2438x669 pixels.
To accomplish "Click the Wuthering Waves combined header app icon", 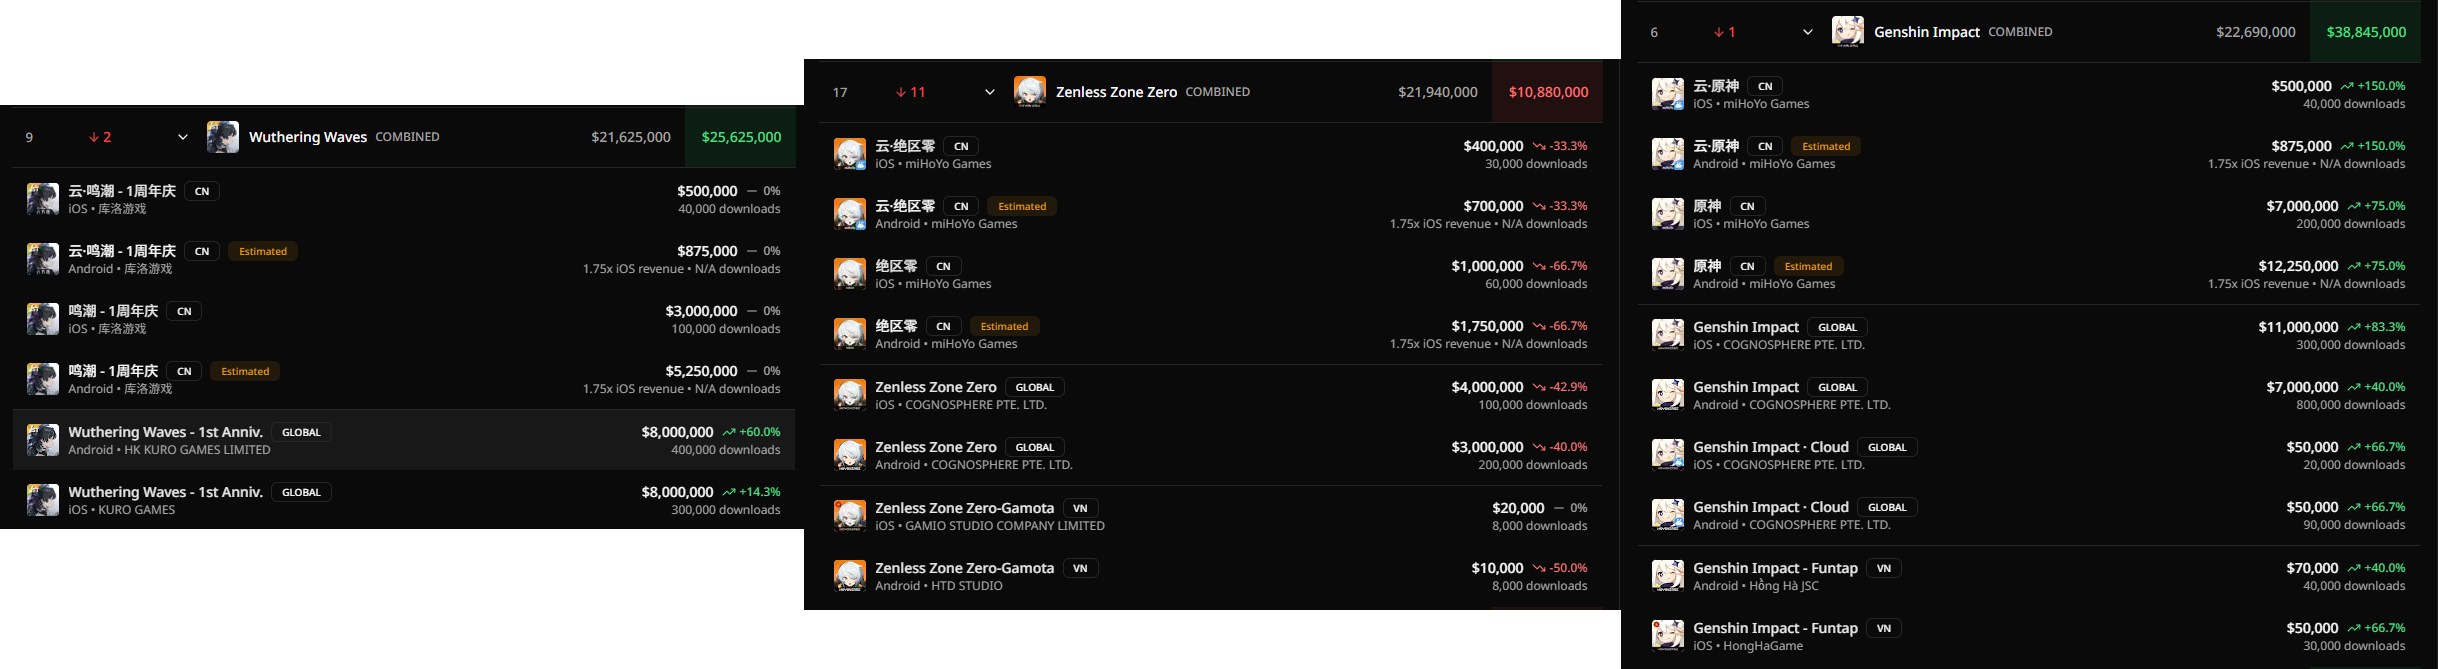I will (x=223, y=137).
